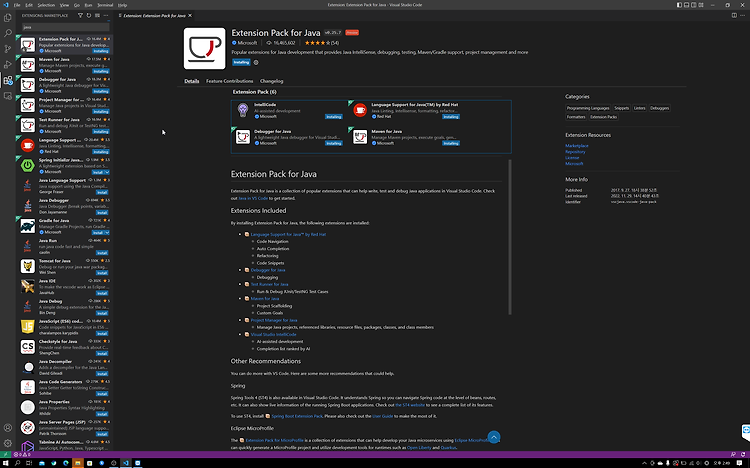The image size is (750, 468).
Task: Open the Selection menu
Action: pyautogui.click(x=46, y=5)
